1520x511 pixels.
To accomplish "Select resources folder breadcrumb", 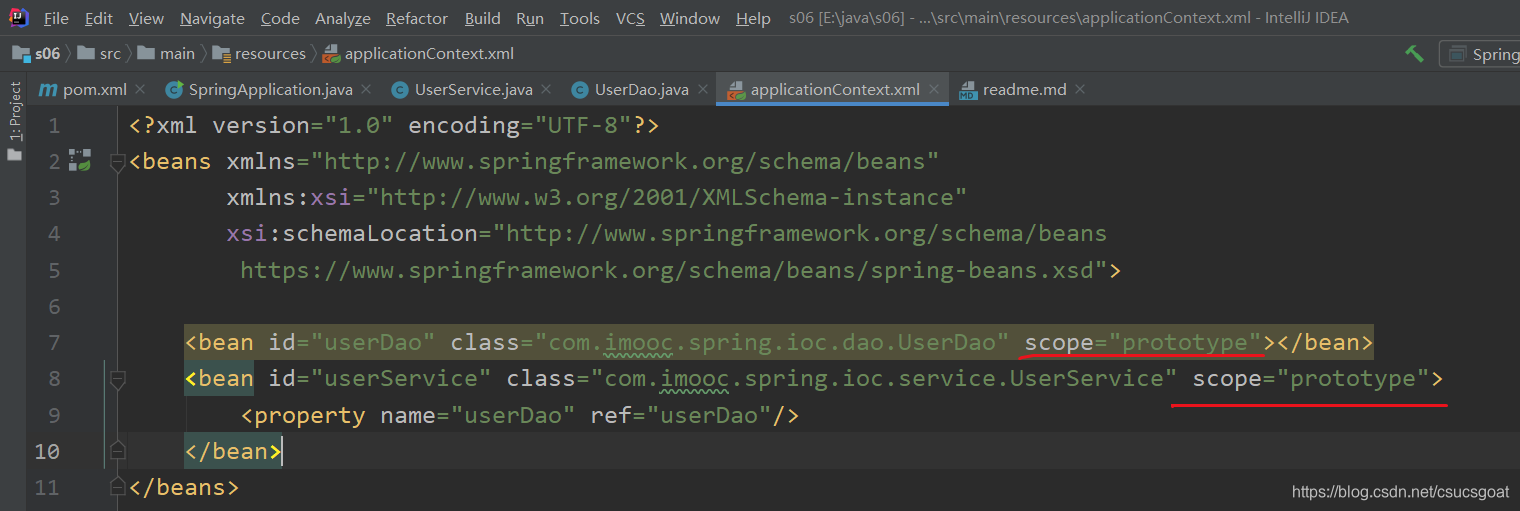I will pyautogui.click(x=257, y=53).
